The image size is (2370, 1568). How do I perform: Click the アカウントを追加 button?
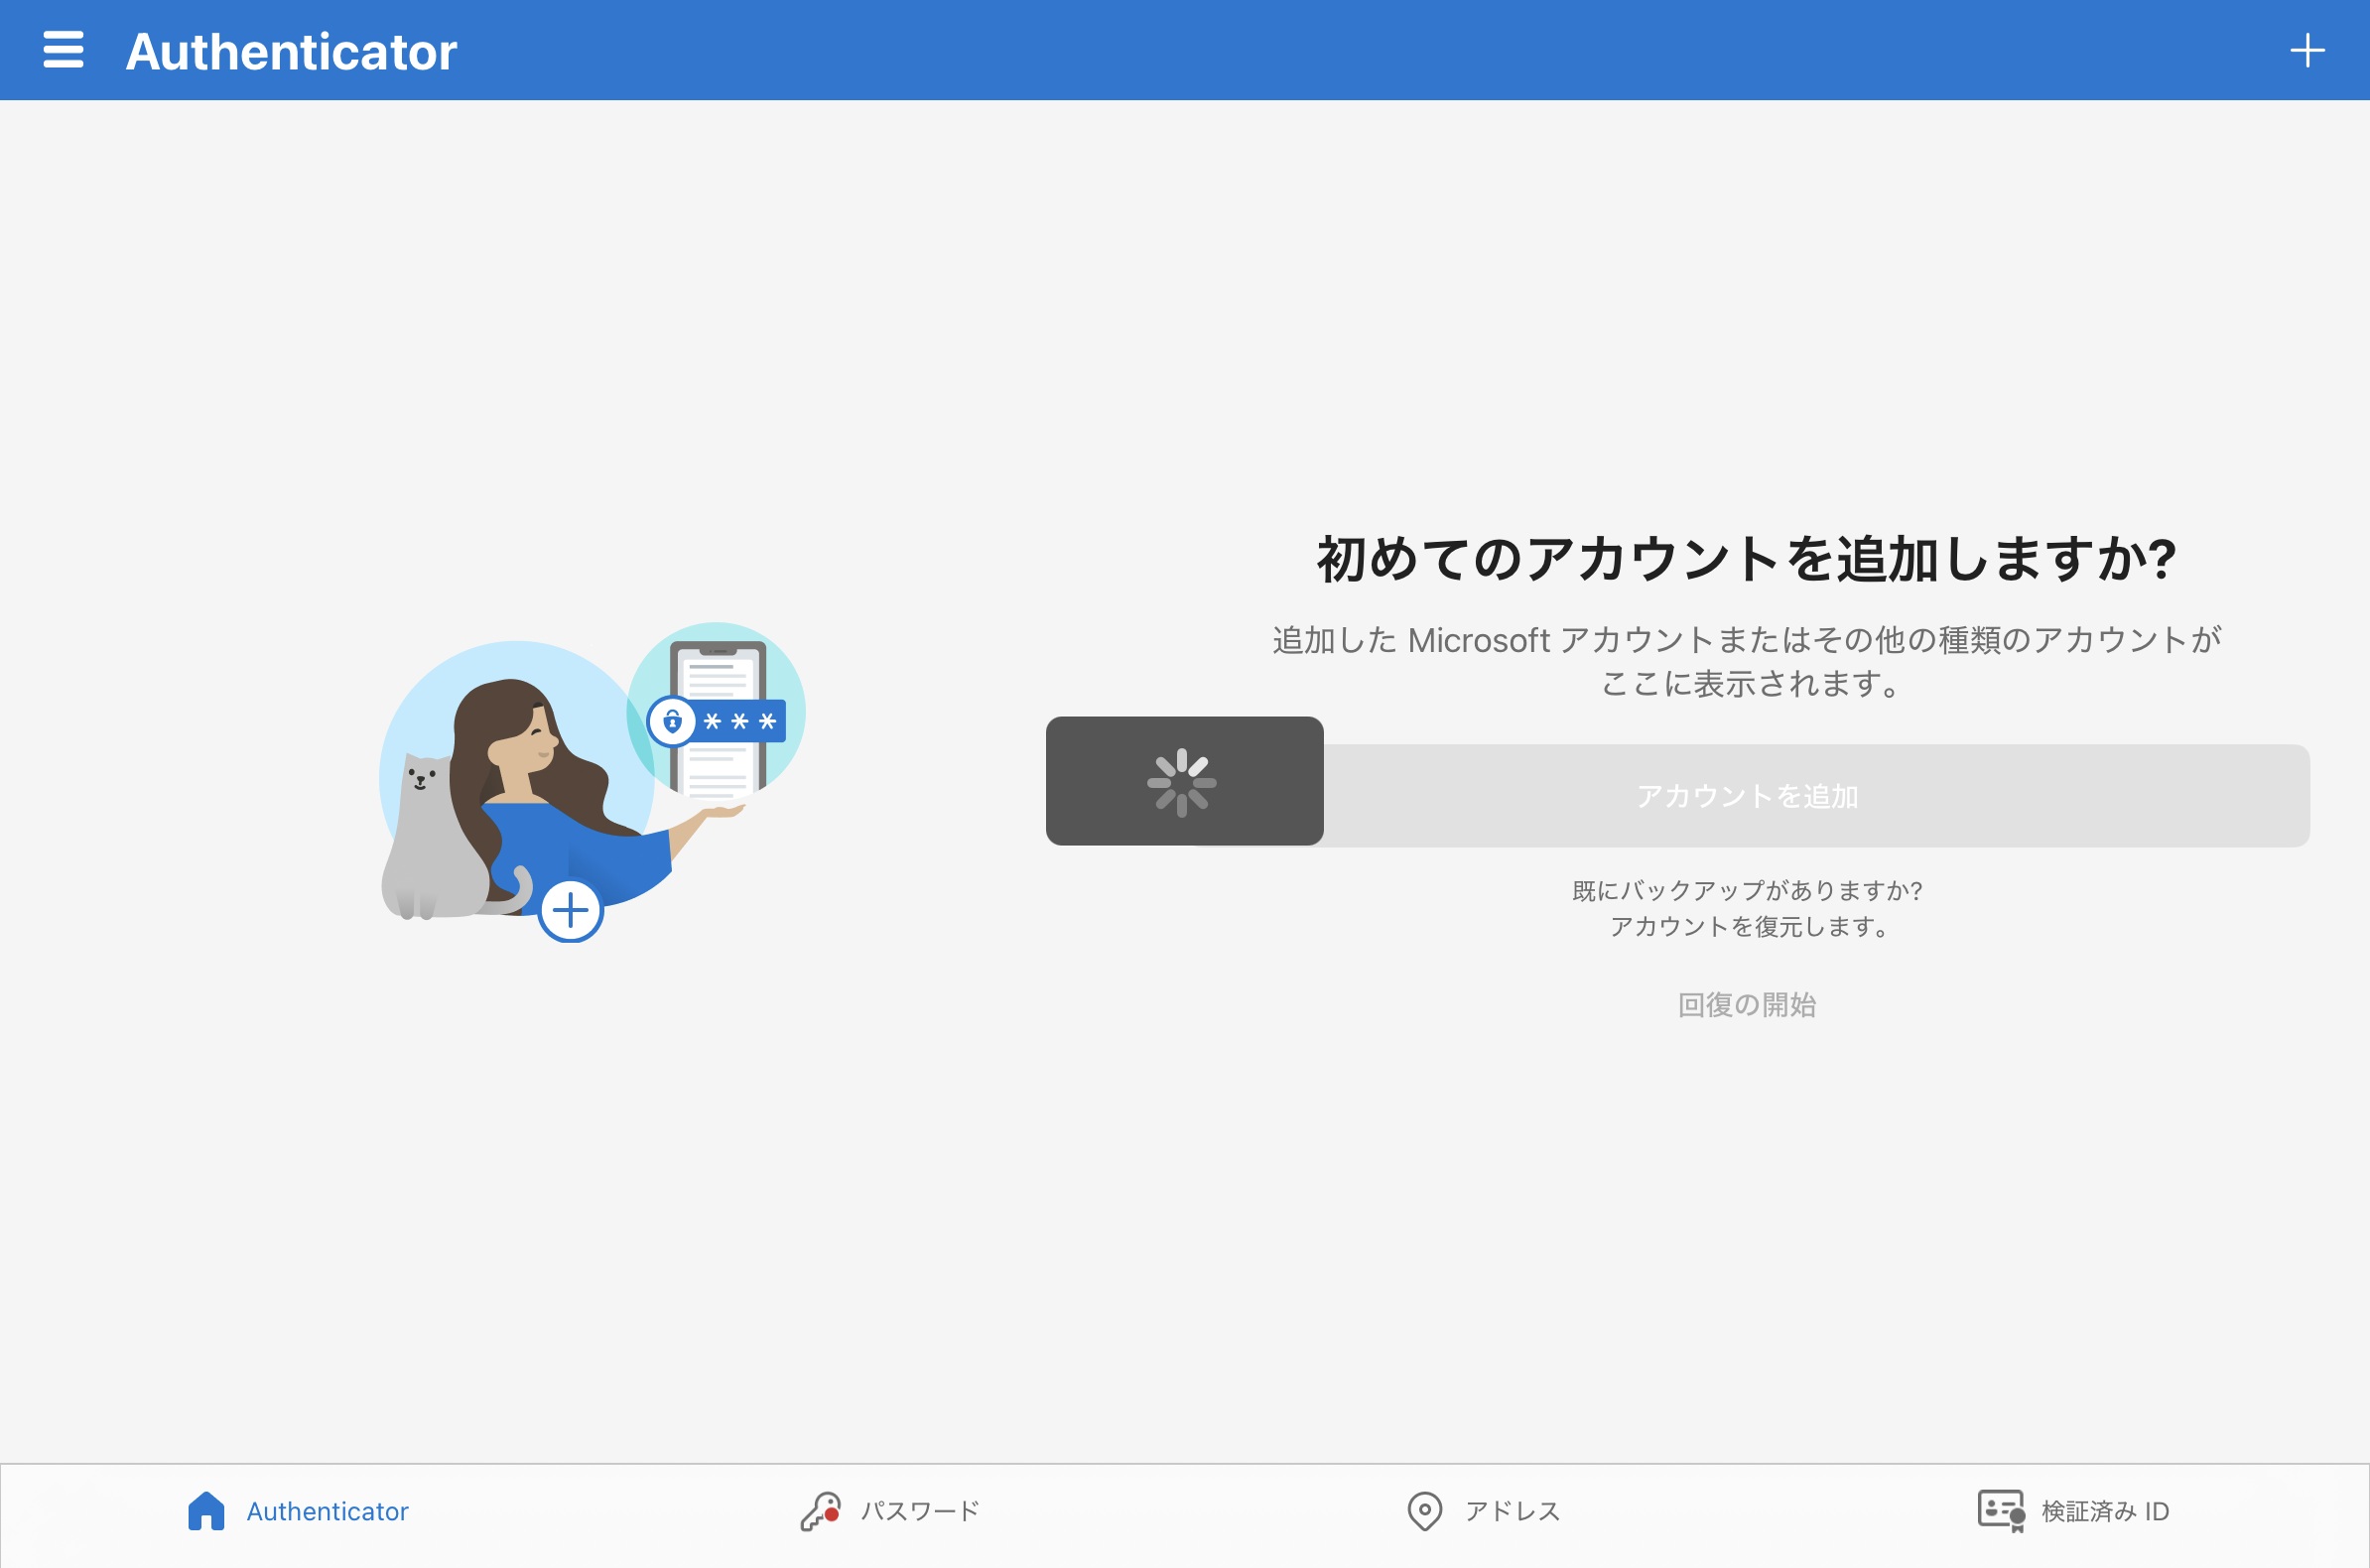(x=1746, y=796)
